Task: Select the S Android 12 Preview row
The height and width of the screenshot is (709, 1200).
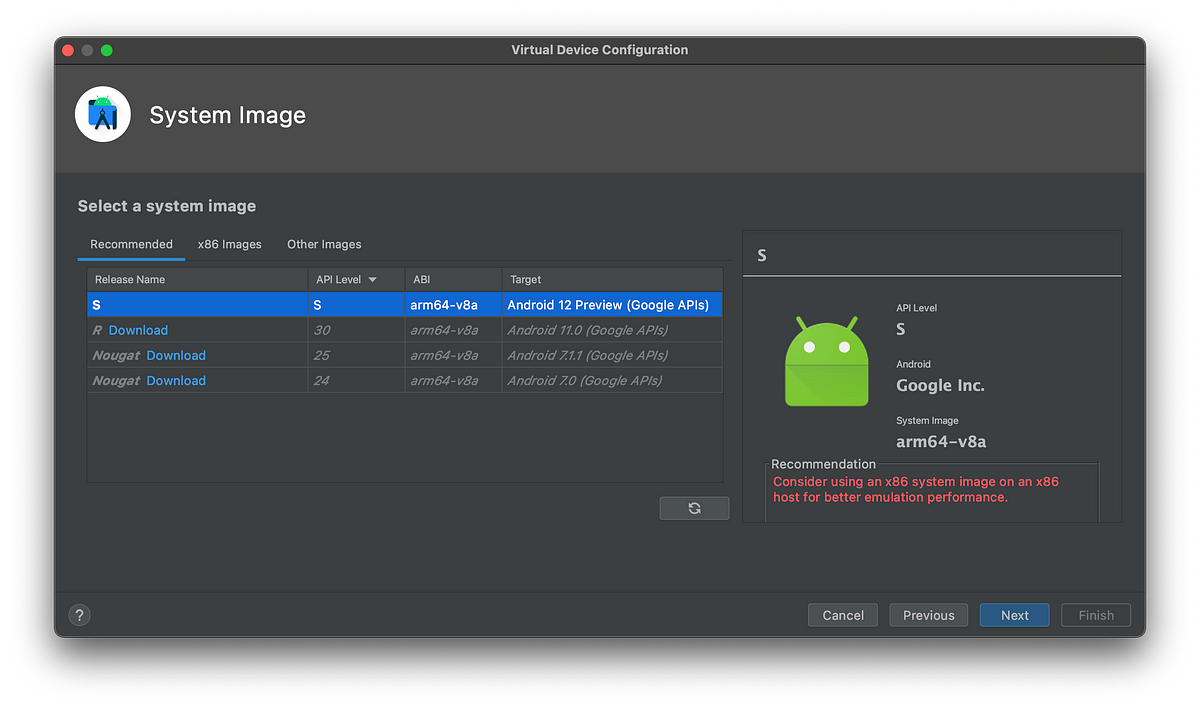Action: coord(404,305)
